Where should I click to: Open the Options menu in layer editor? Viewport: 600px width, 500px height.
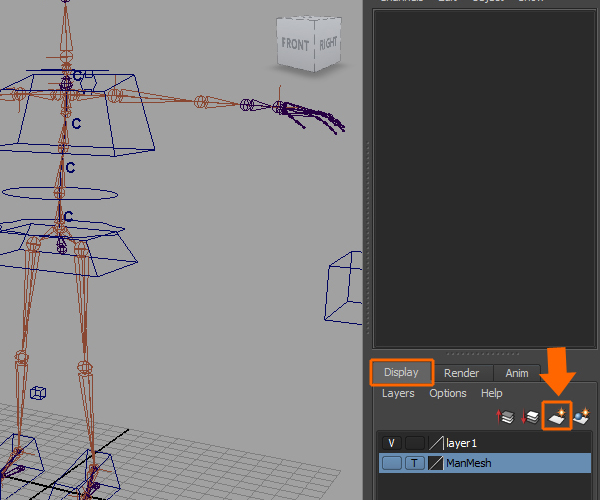[x=448, y=393]
